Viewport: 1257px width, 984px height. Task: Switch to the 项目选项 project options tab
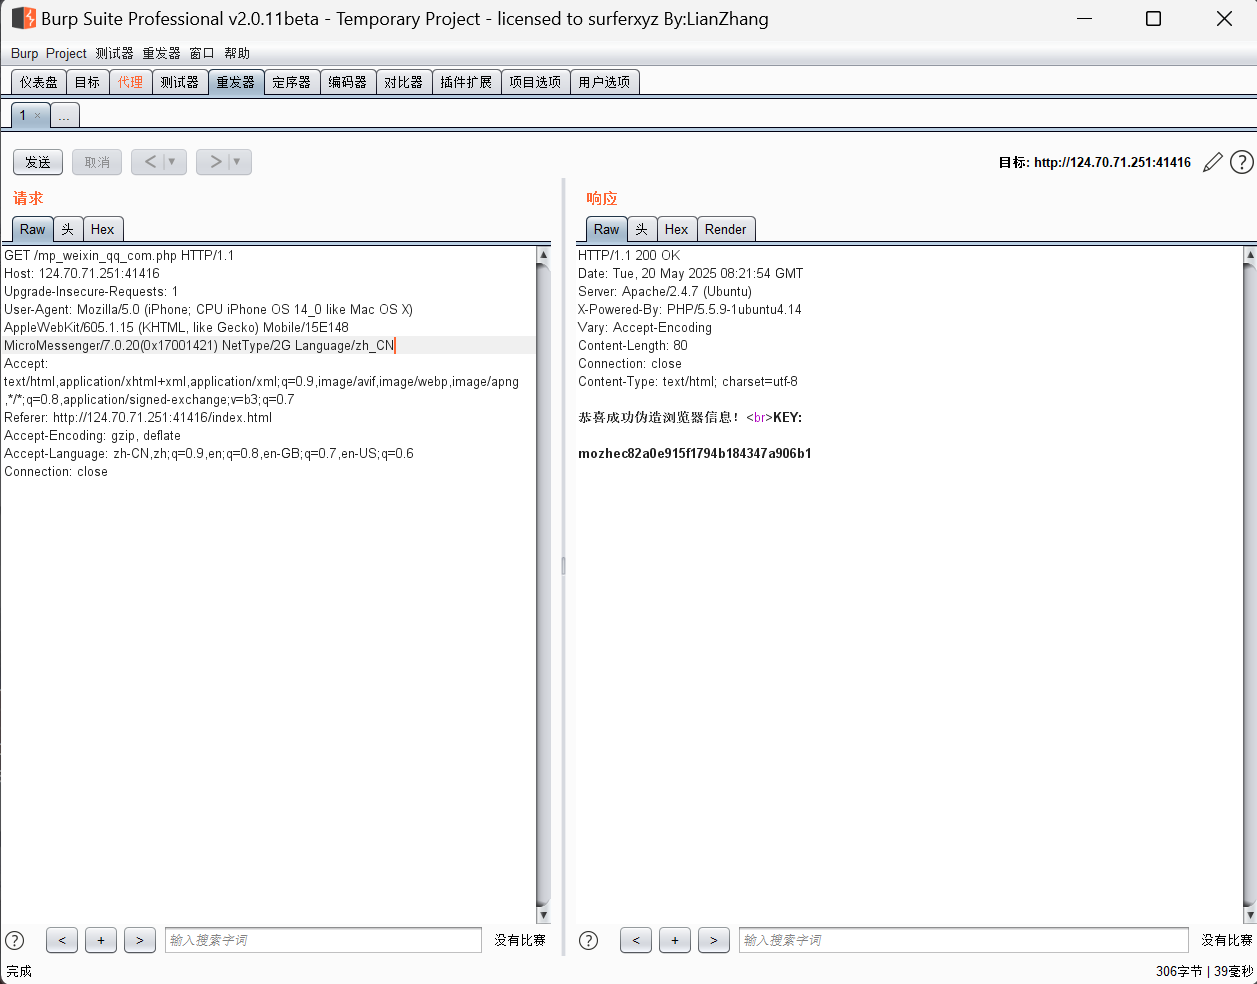535,82
